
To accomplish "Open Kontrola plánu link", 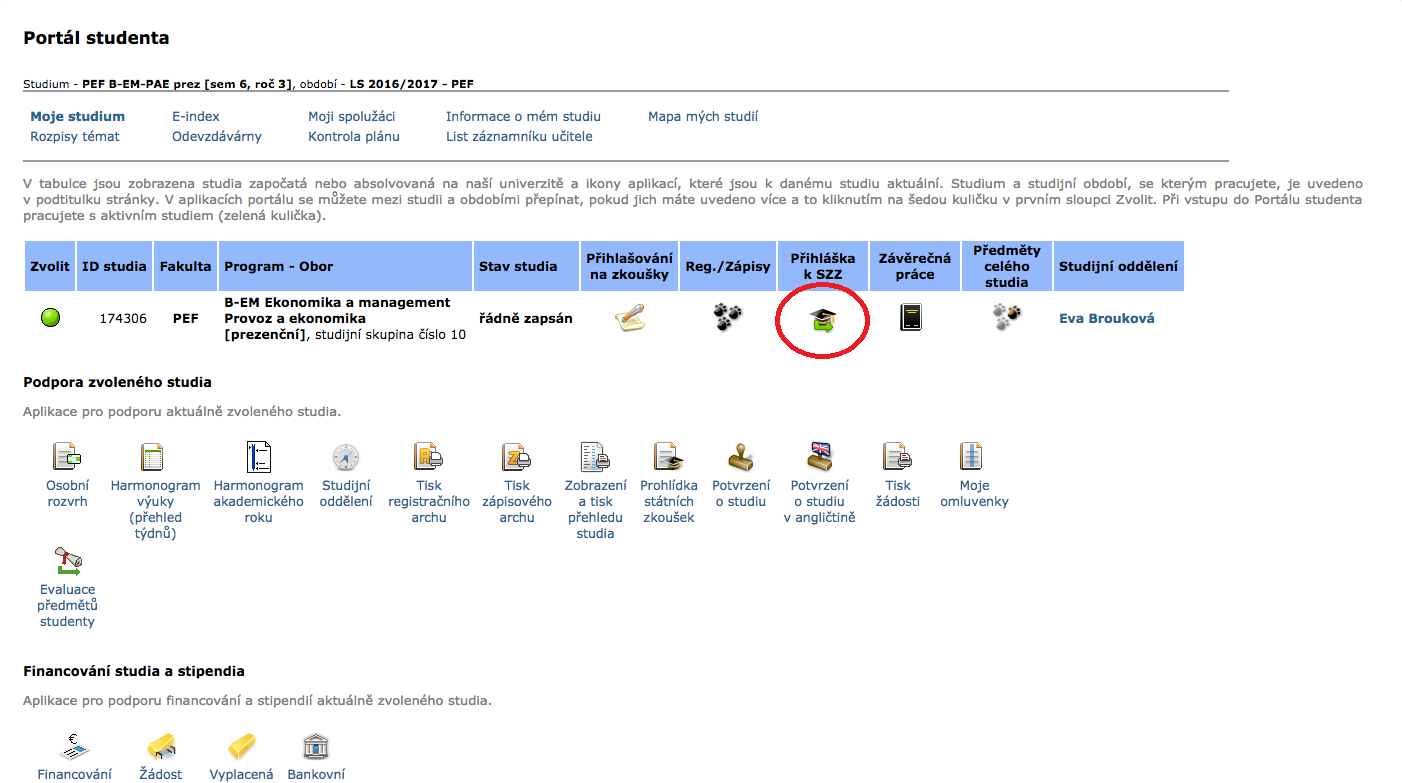I will point(354,136).
